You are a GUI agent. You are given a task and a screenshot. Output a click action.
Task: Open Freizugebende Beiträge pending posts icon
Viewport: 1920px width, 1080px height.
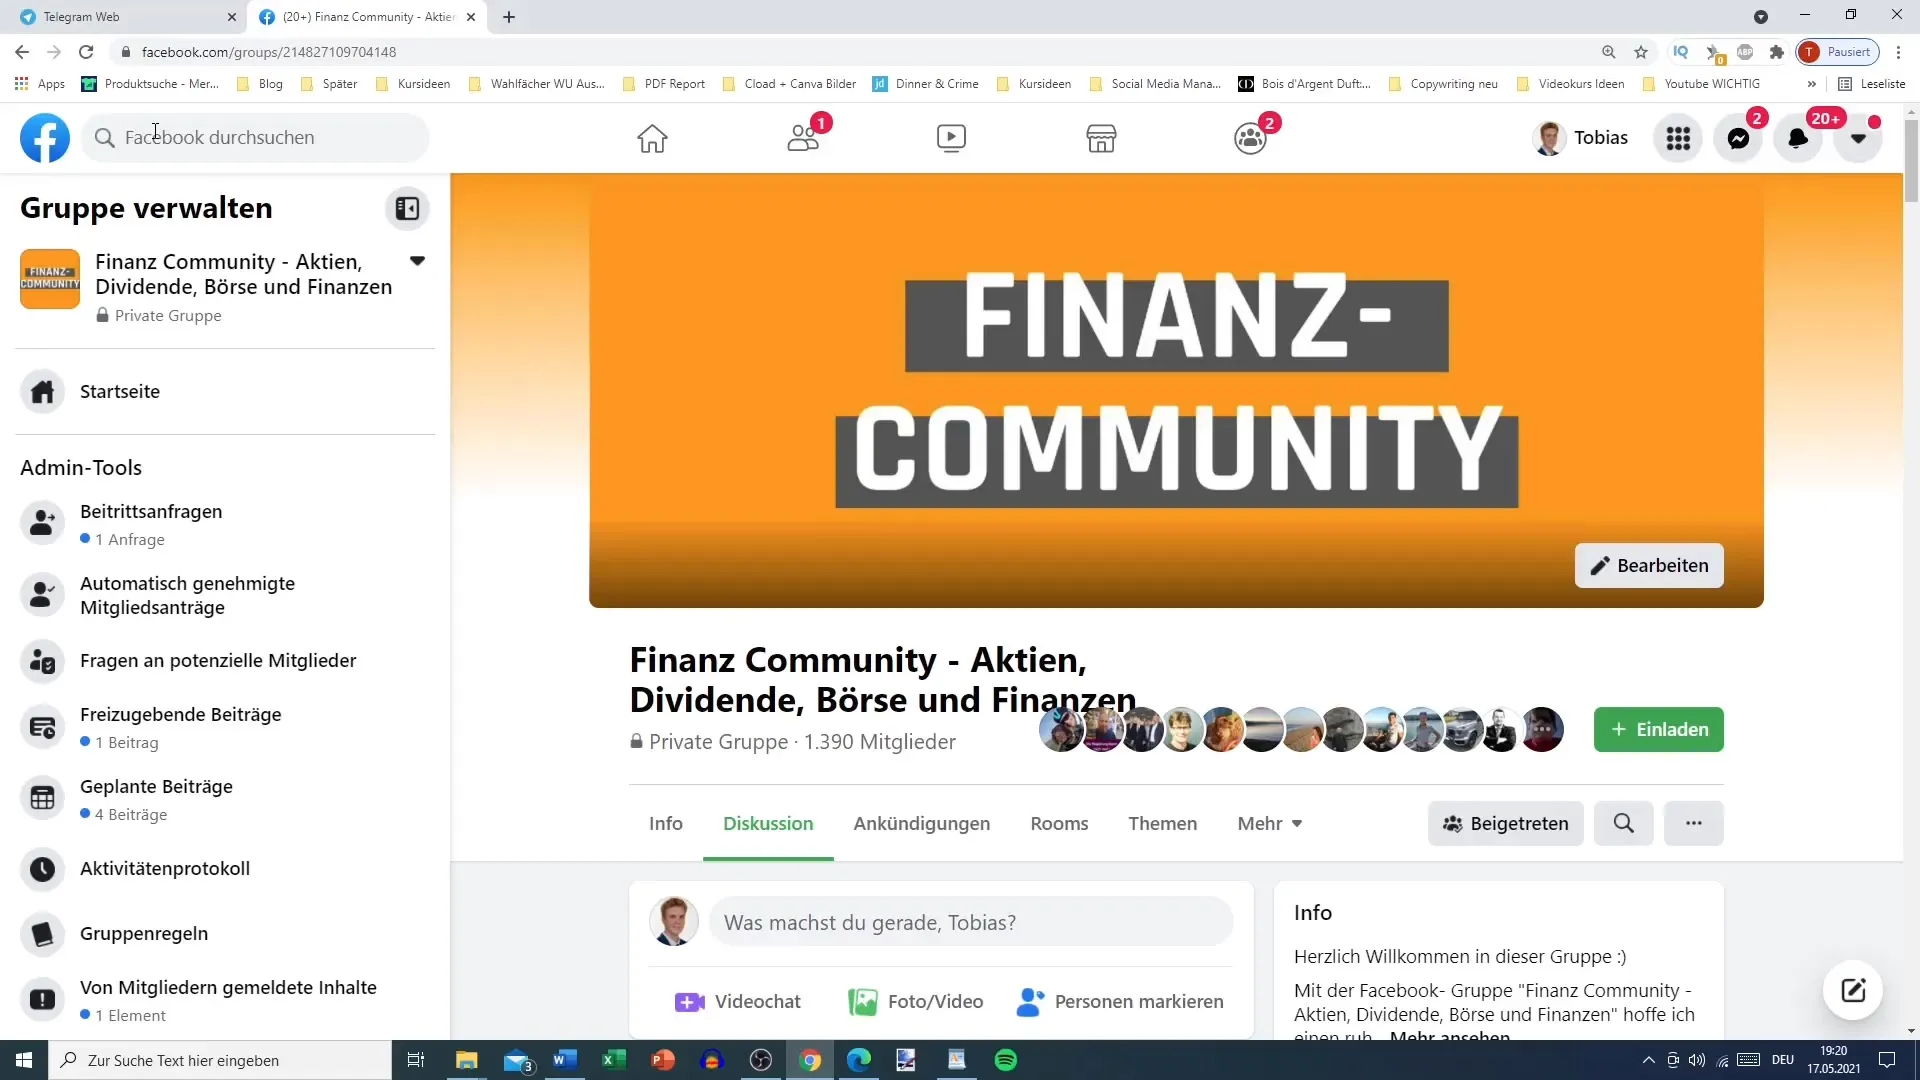pyautogui.click(x=42, y=727)
